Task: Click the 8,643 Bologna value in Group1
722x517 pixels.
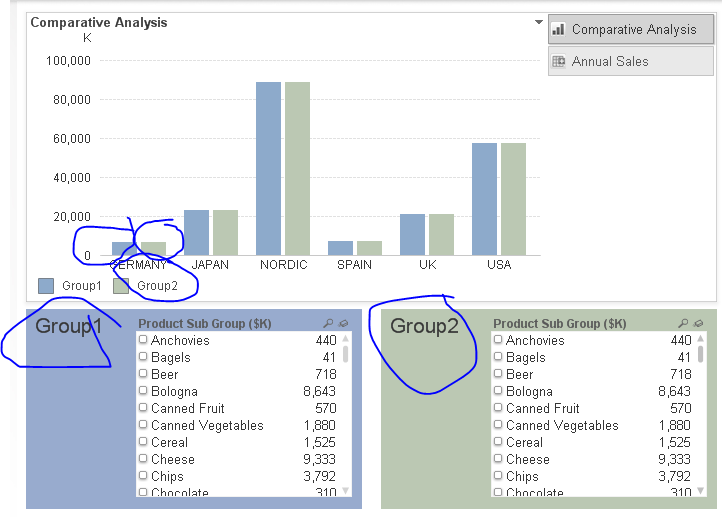Action: pos(320,391)
